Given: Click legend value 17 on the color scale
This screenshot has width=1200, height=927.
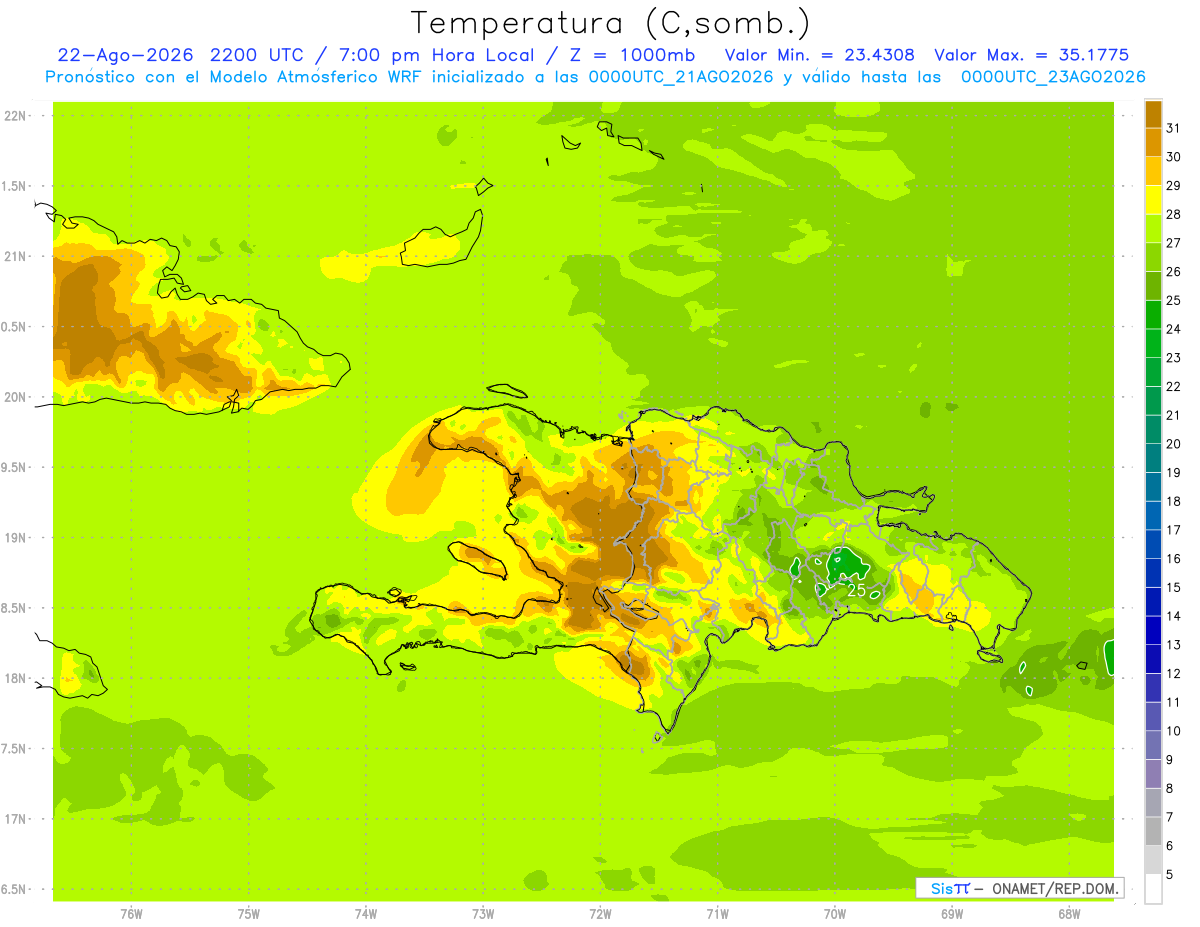Looking at the screenshot, I should 1174,530.
